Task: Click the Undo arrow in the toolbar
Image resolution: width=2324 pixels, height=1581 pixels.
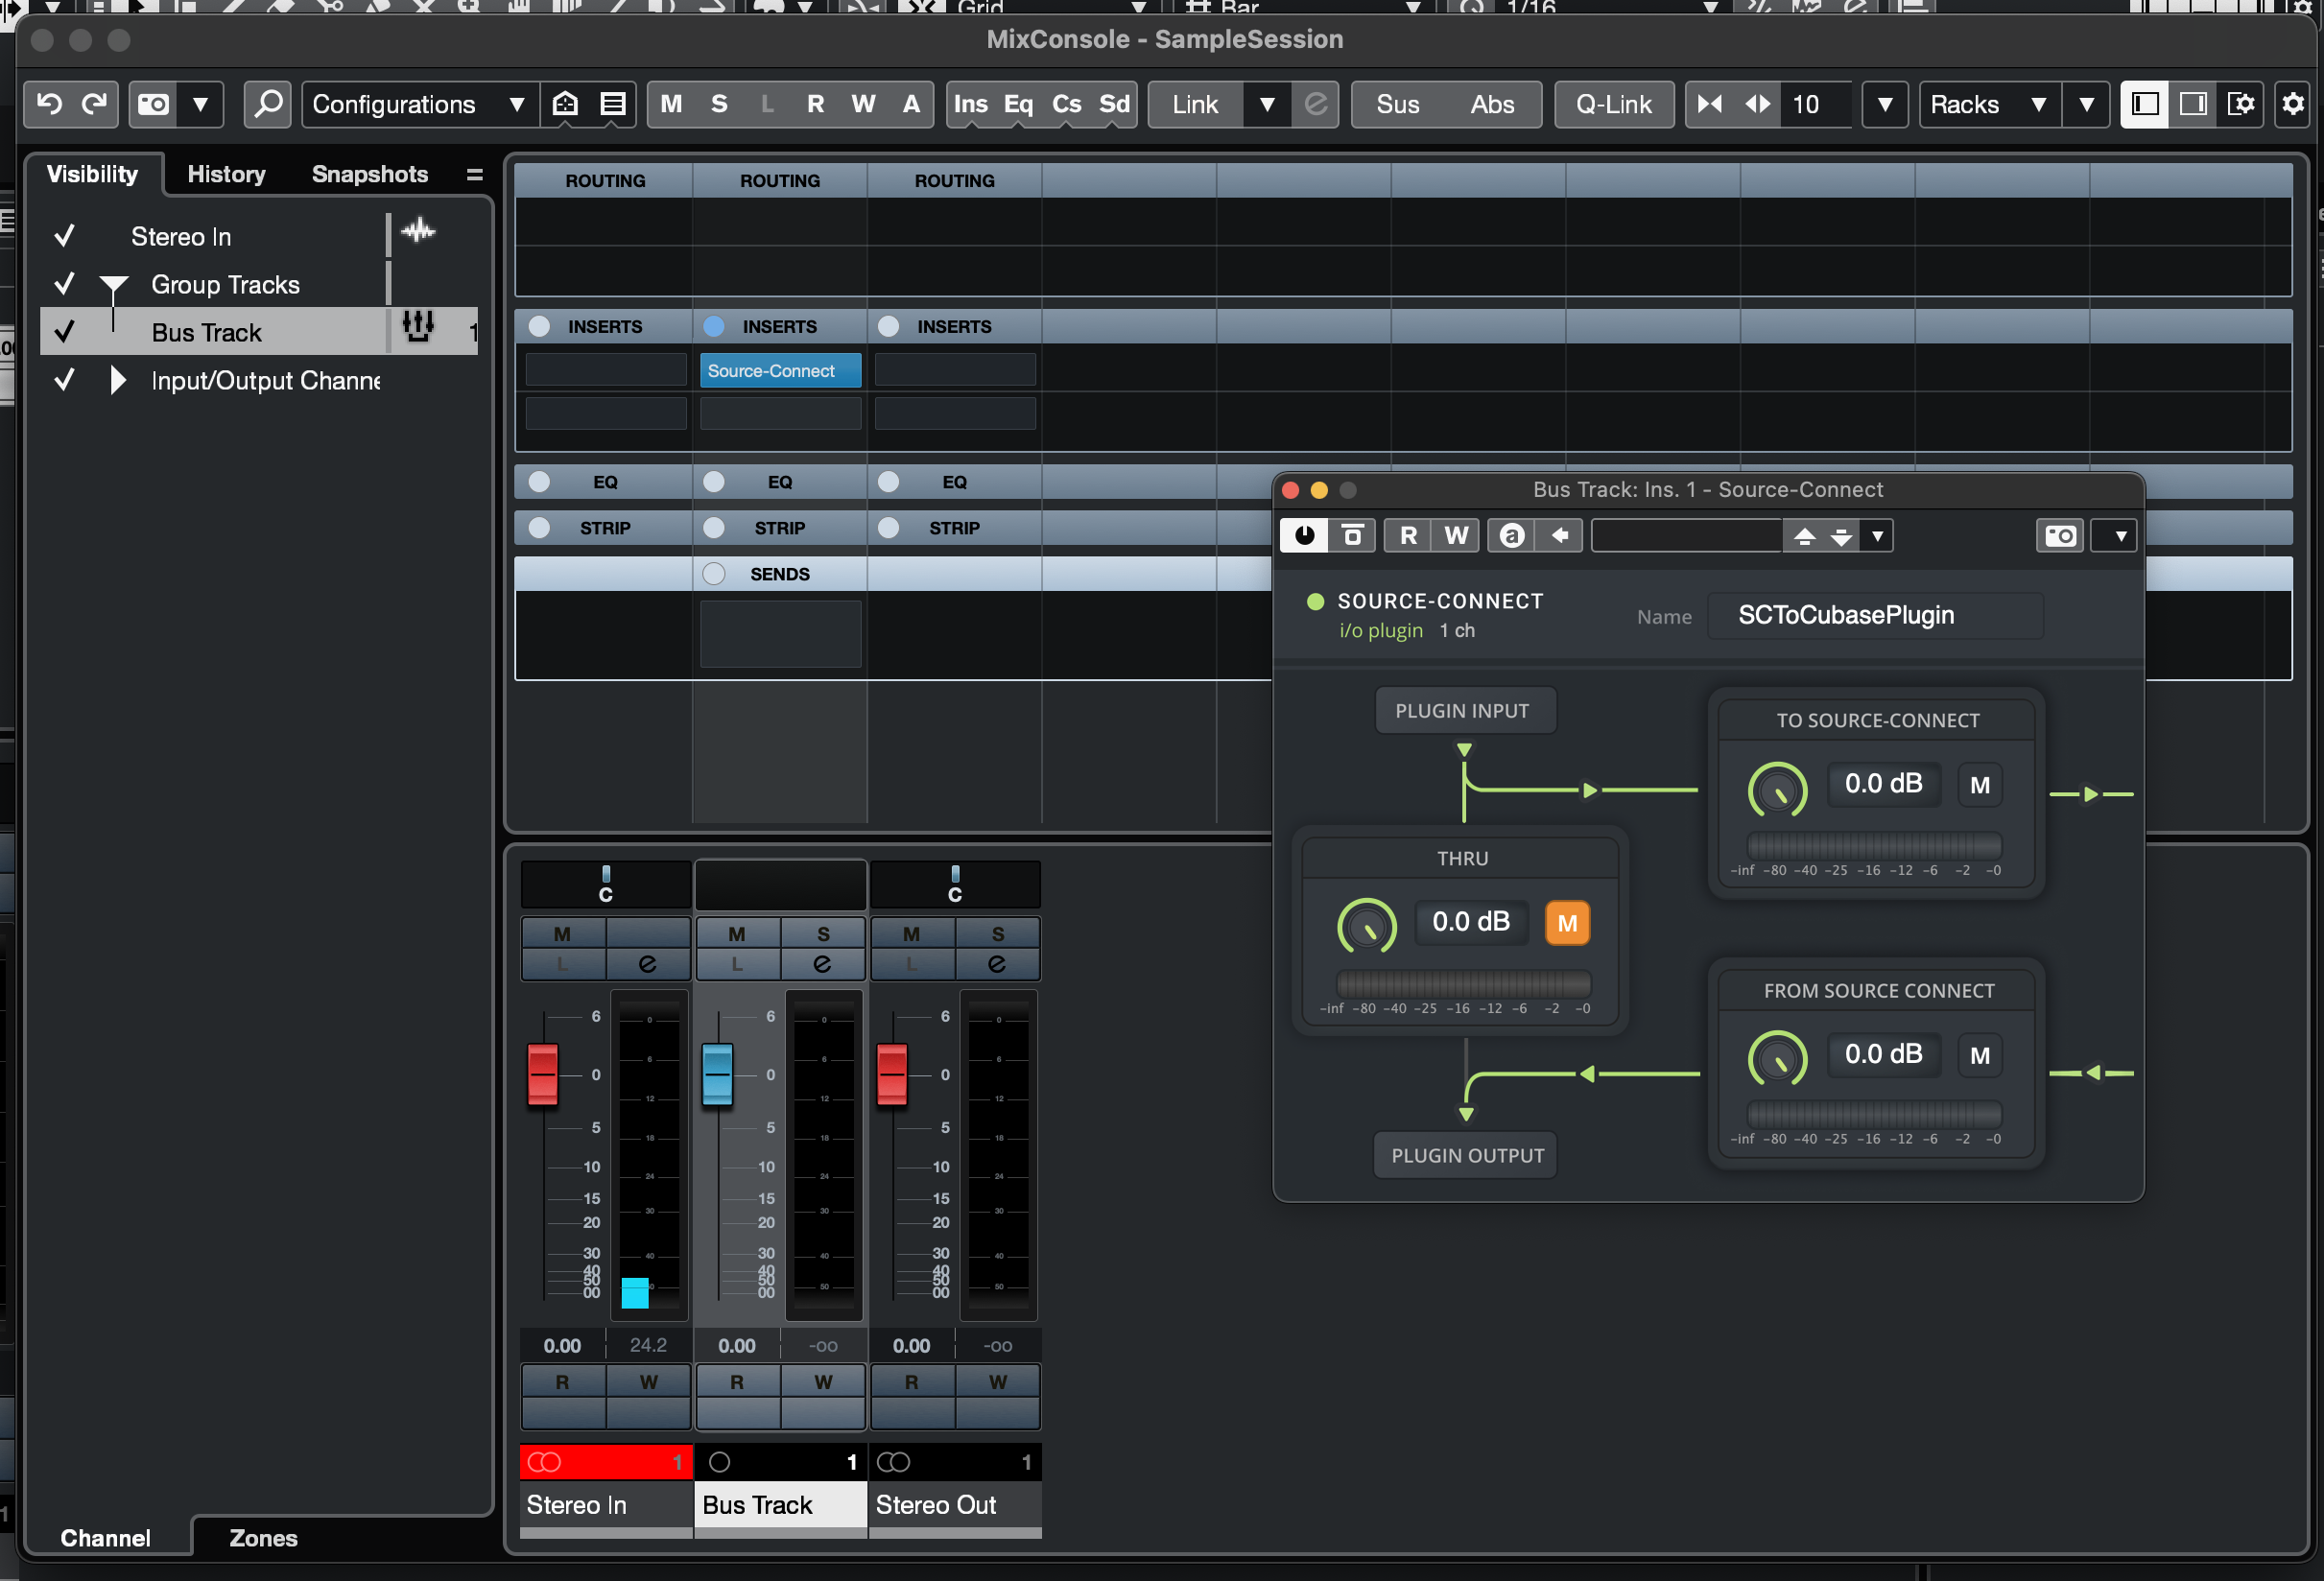Action: point(49,104)
